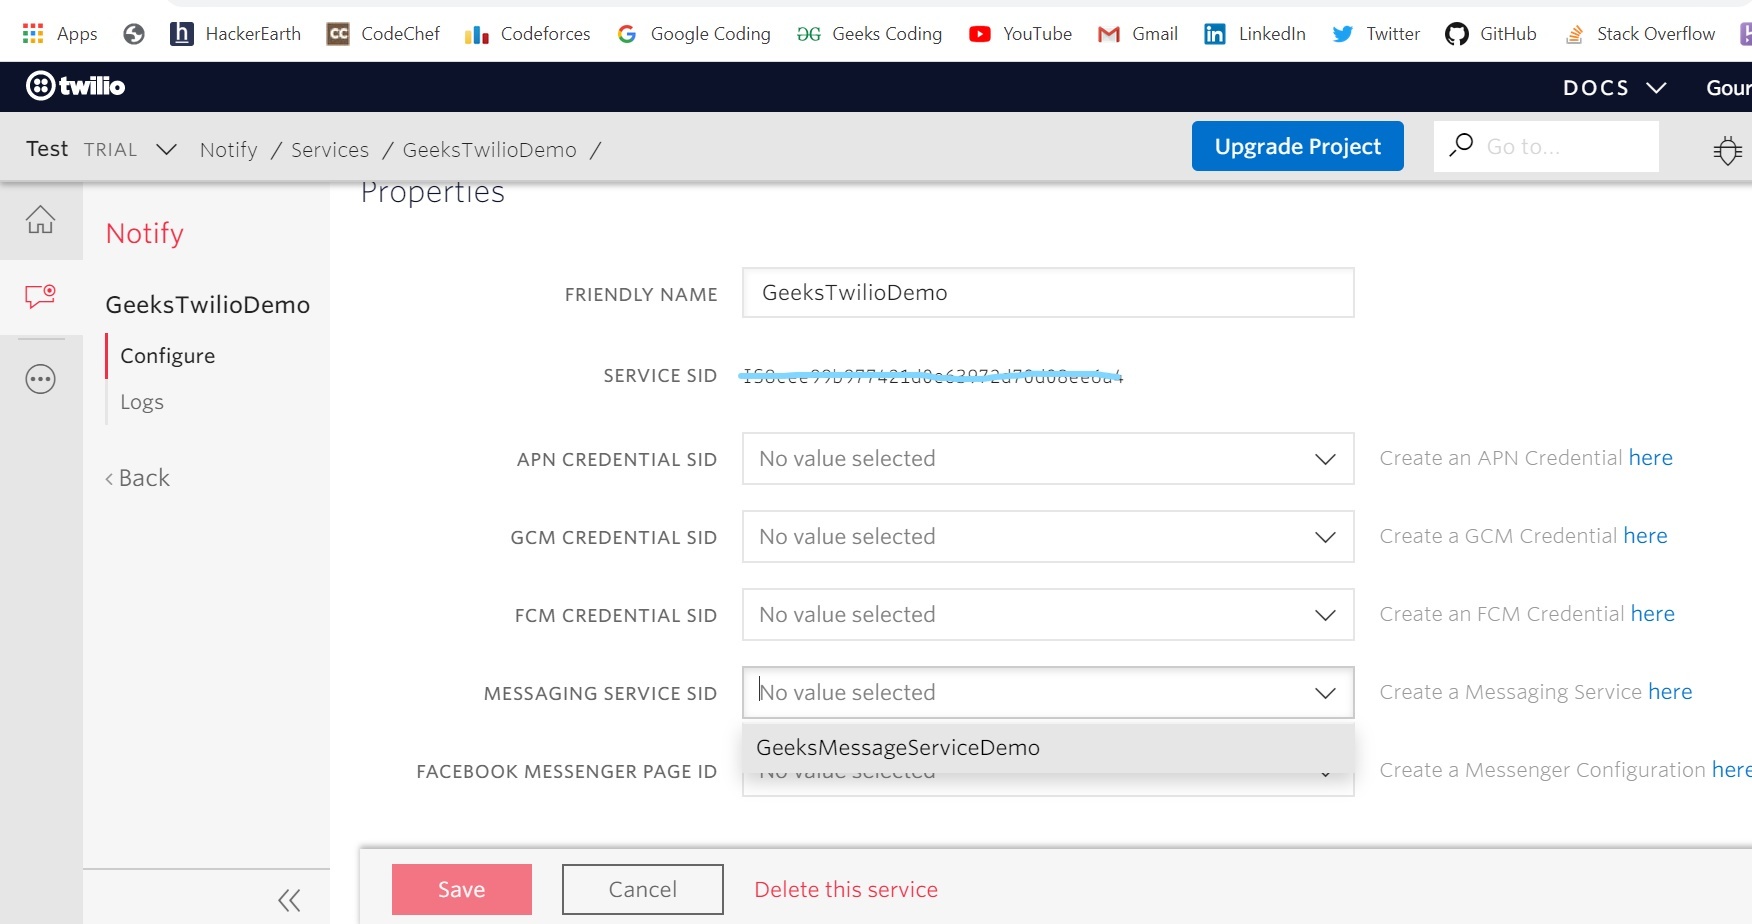Click Delete this service

[x=846, y=890]
